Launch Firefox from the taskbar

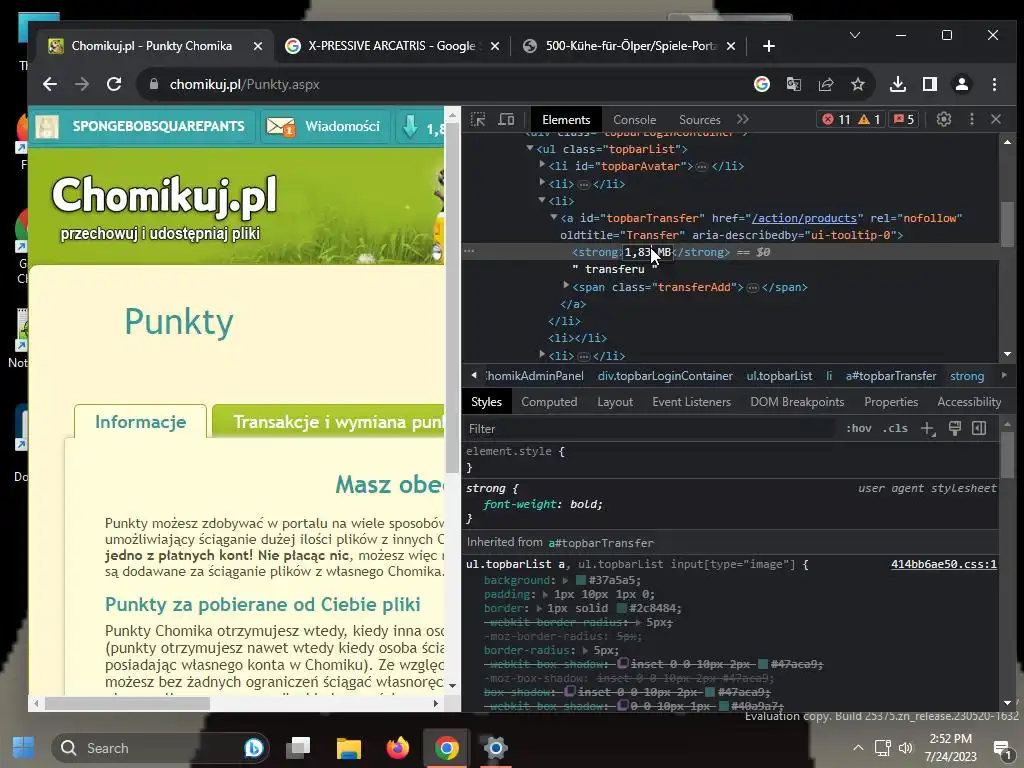tap(397, 748)
